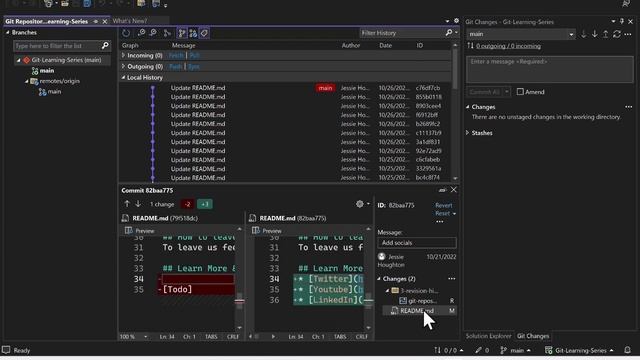
Task: Select the README.md modified file in Changes
Action: click(420, 311)
